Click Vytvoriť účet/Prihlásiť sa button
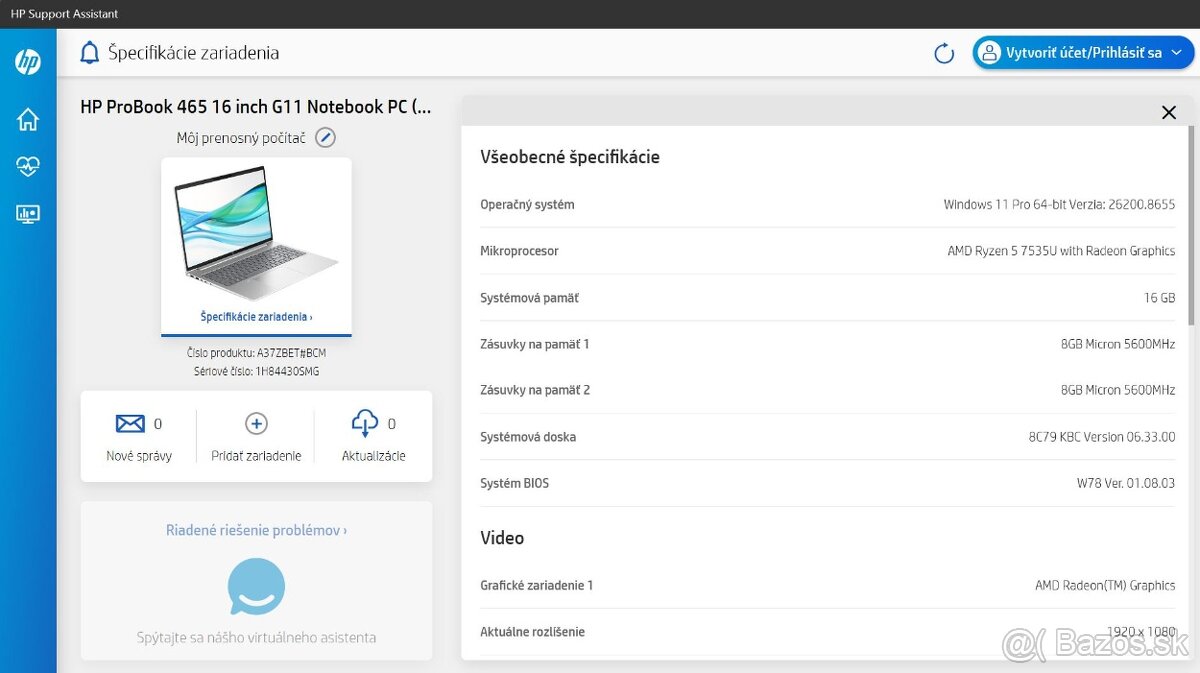1200x673 pixels. pos(1083,53)
